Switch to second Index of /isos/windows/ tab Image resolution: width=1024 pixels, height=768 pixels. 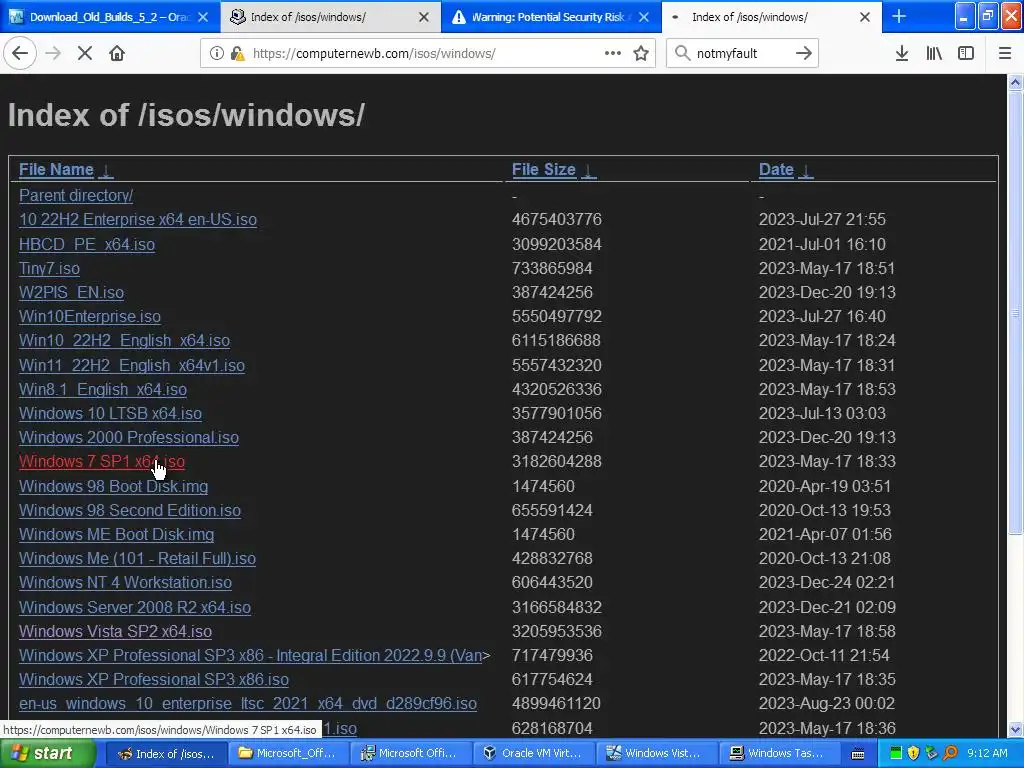(x=771, y=17)
